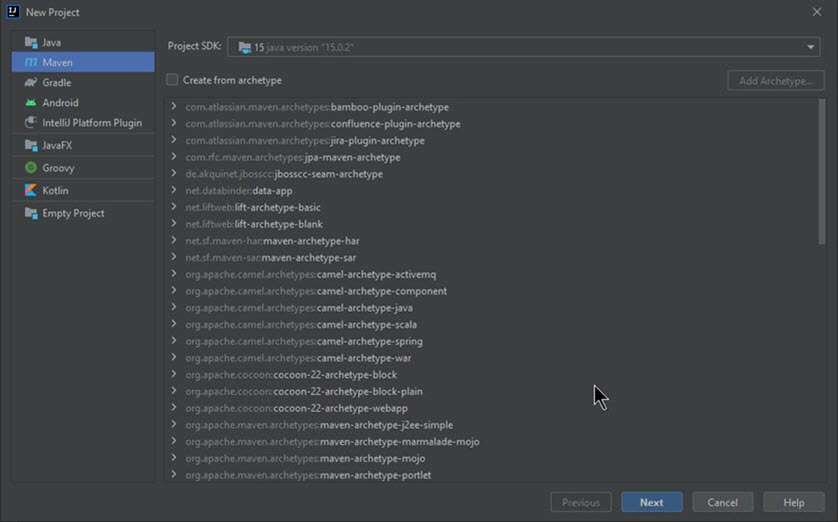Choose IntelliJ Platform Plugin entry

(x=83, y=122)
